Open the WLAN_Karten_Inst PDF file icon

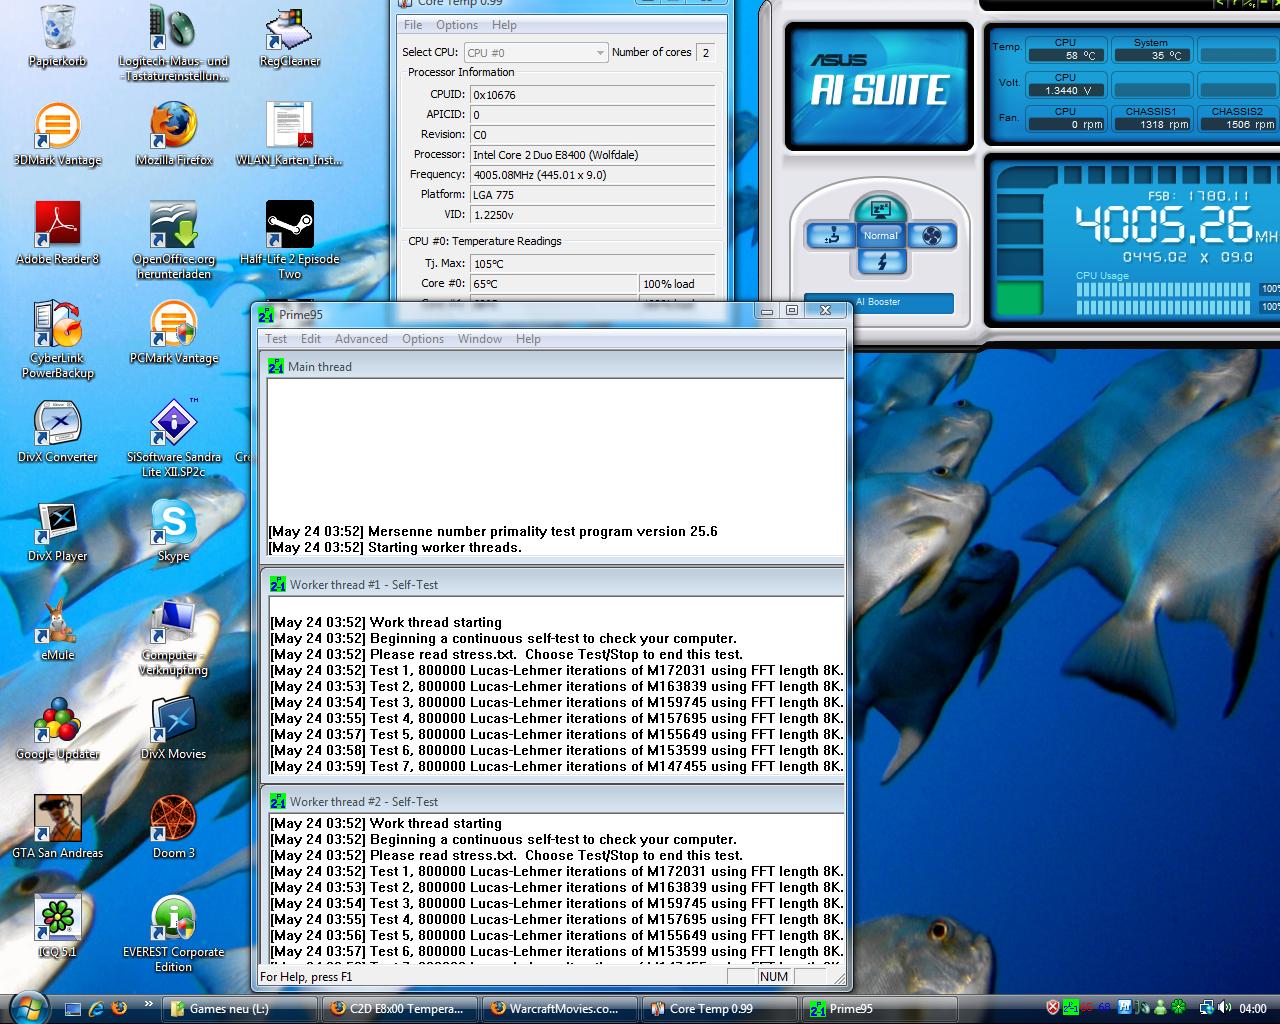[289, 134]
